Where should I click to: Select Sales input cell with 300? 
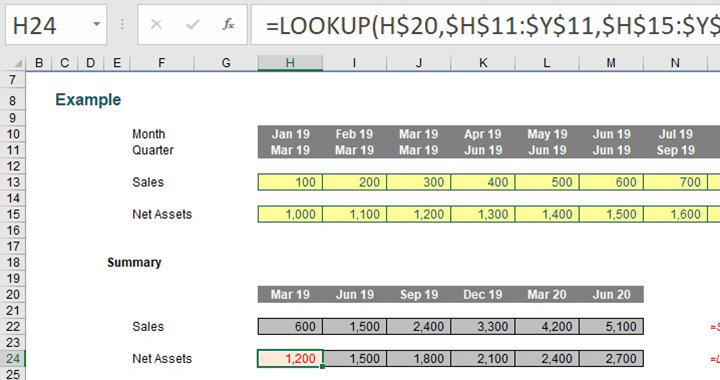point(419,182)
